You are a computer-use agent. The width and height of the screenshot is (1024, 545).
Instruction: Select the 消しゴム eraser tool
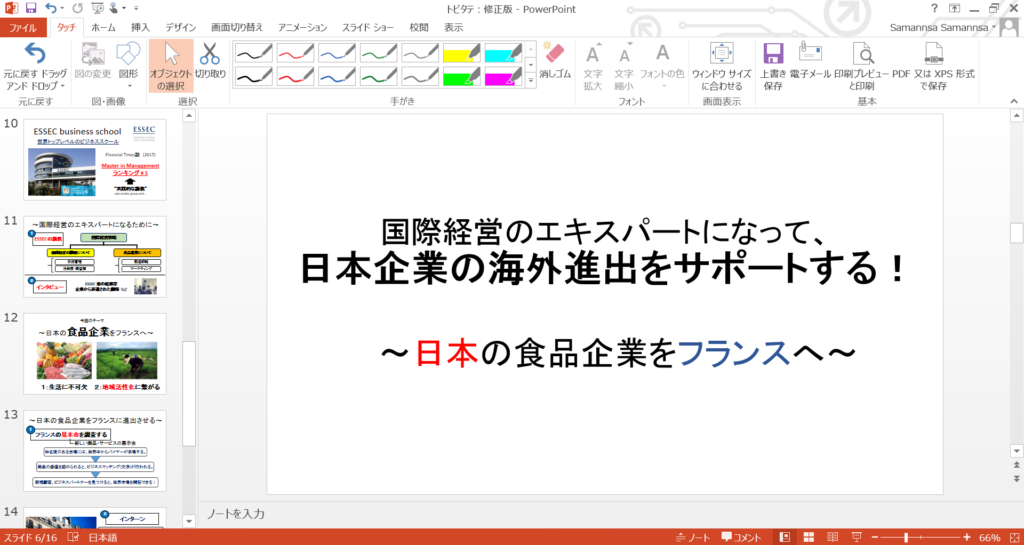click(x=554, y=61)
